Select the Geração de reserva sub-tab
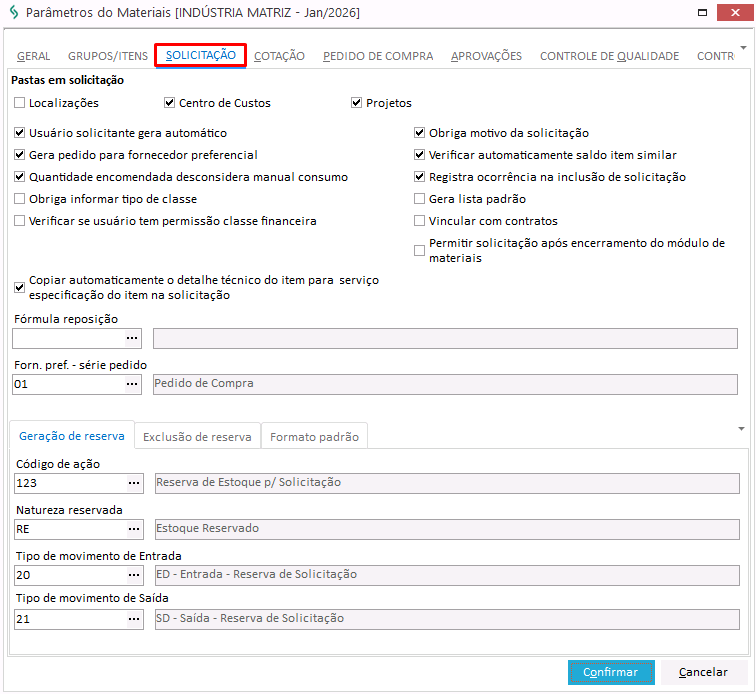 point(72,436)
